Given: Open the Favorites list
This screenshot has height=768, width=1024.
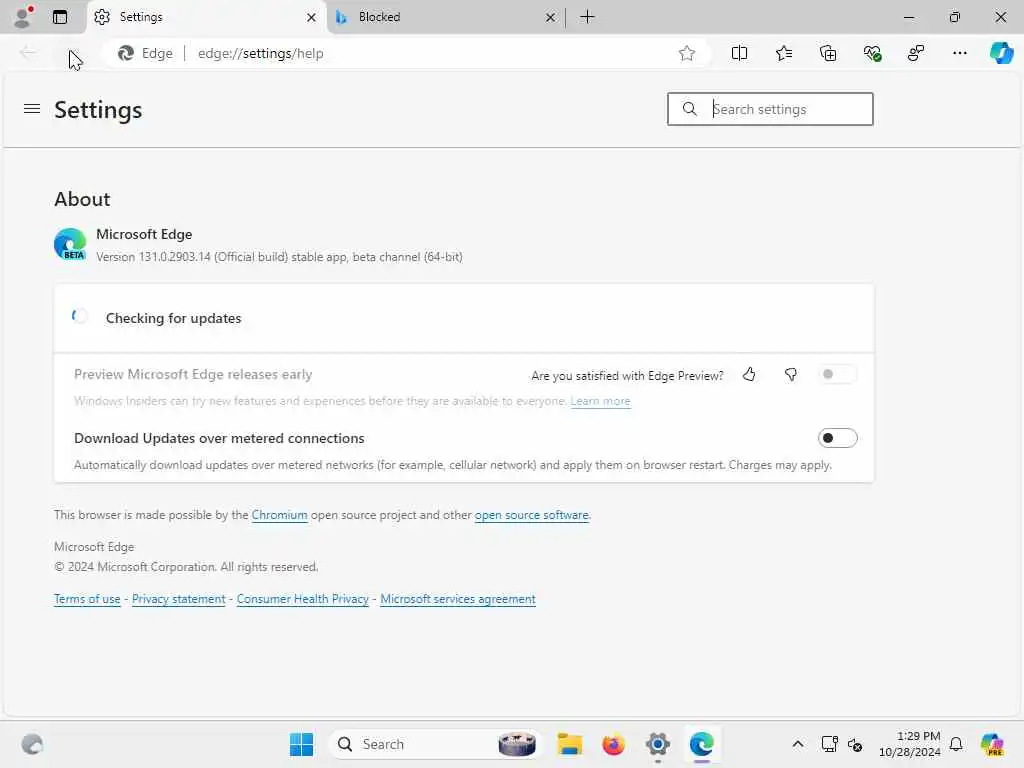Looking at the screenshot, I should coord(784,54).
